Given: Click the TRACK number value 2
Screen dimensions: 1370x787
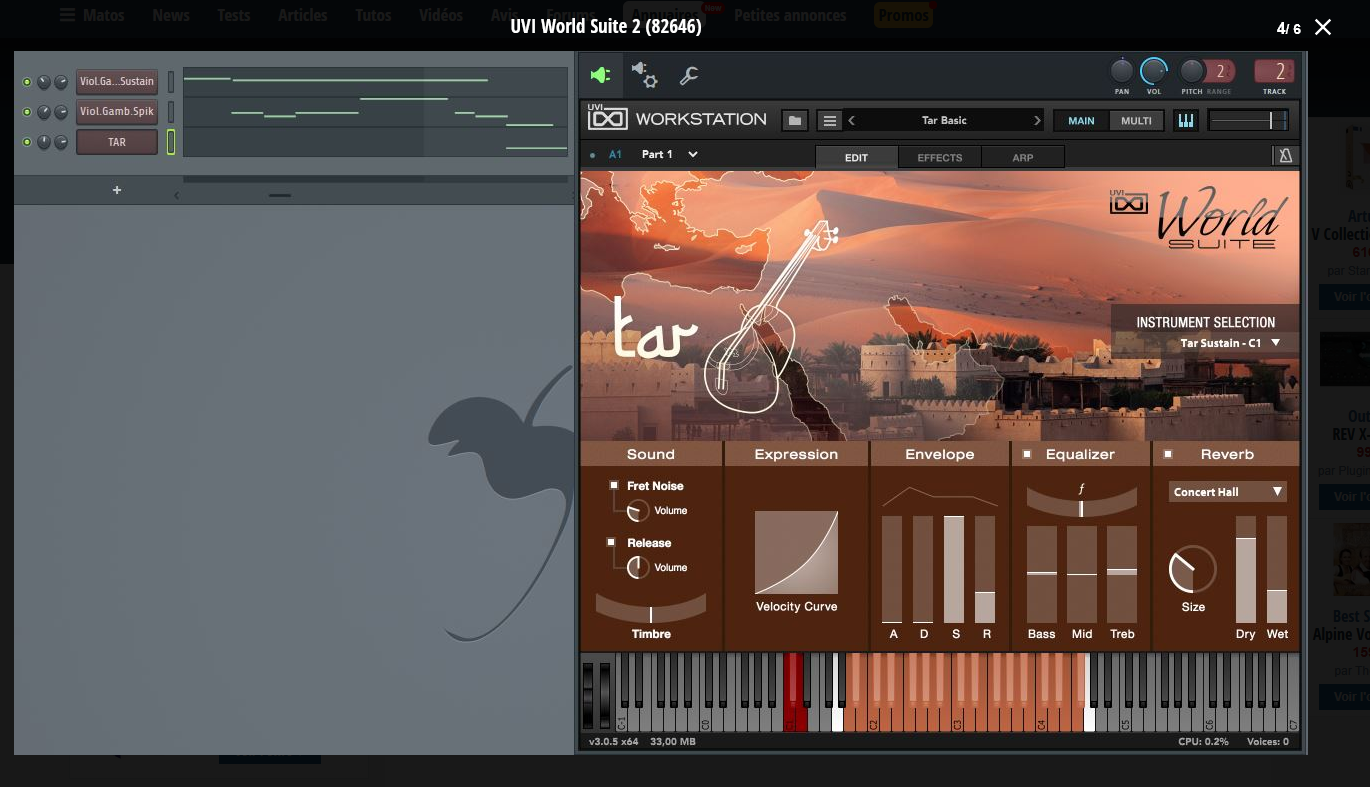Looking at the screenshot, I should tap(1274, 71).
